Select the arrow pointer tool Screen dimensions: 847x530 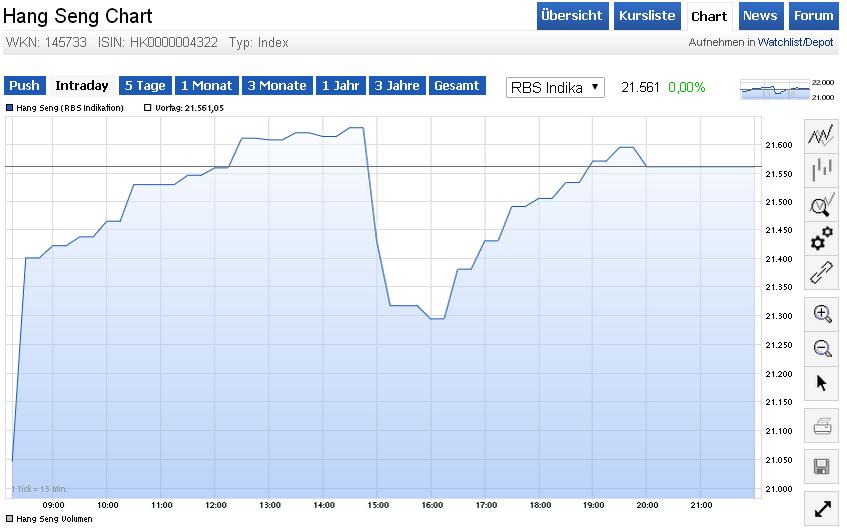click(x=822, y=383)
